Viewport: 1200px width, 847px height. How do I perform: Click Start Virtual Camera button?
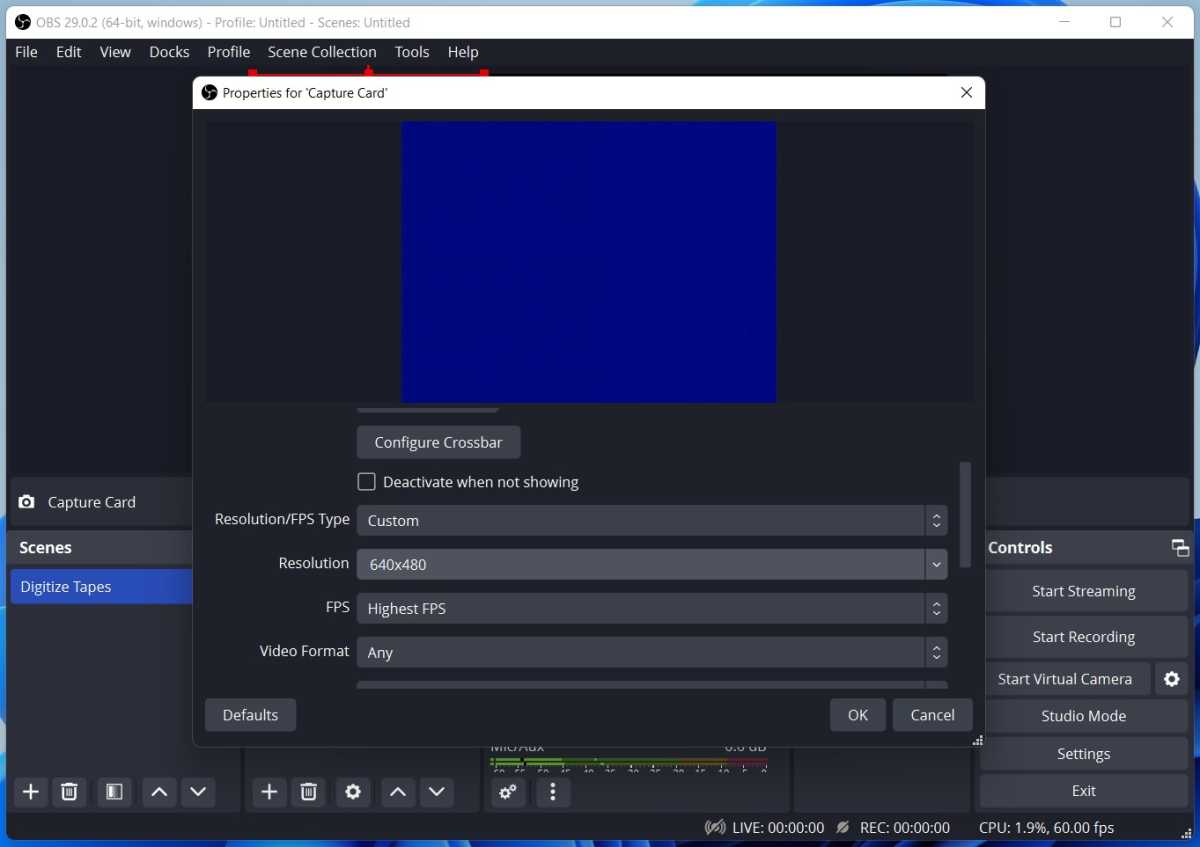[x=1065, y=679]
